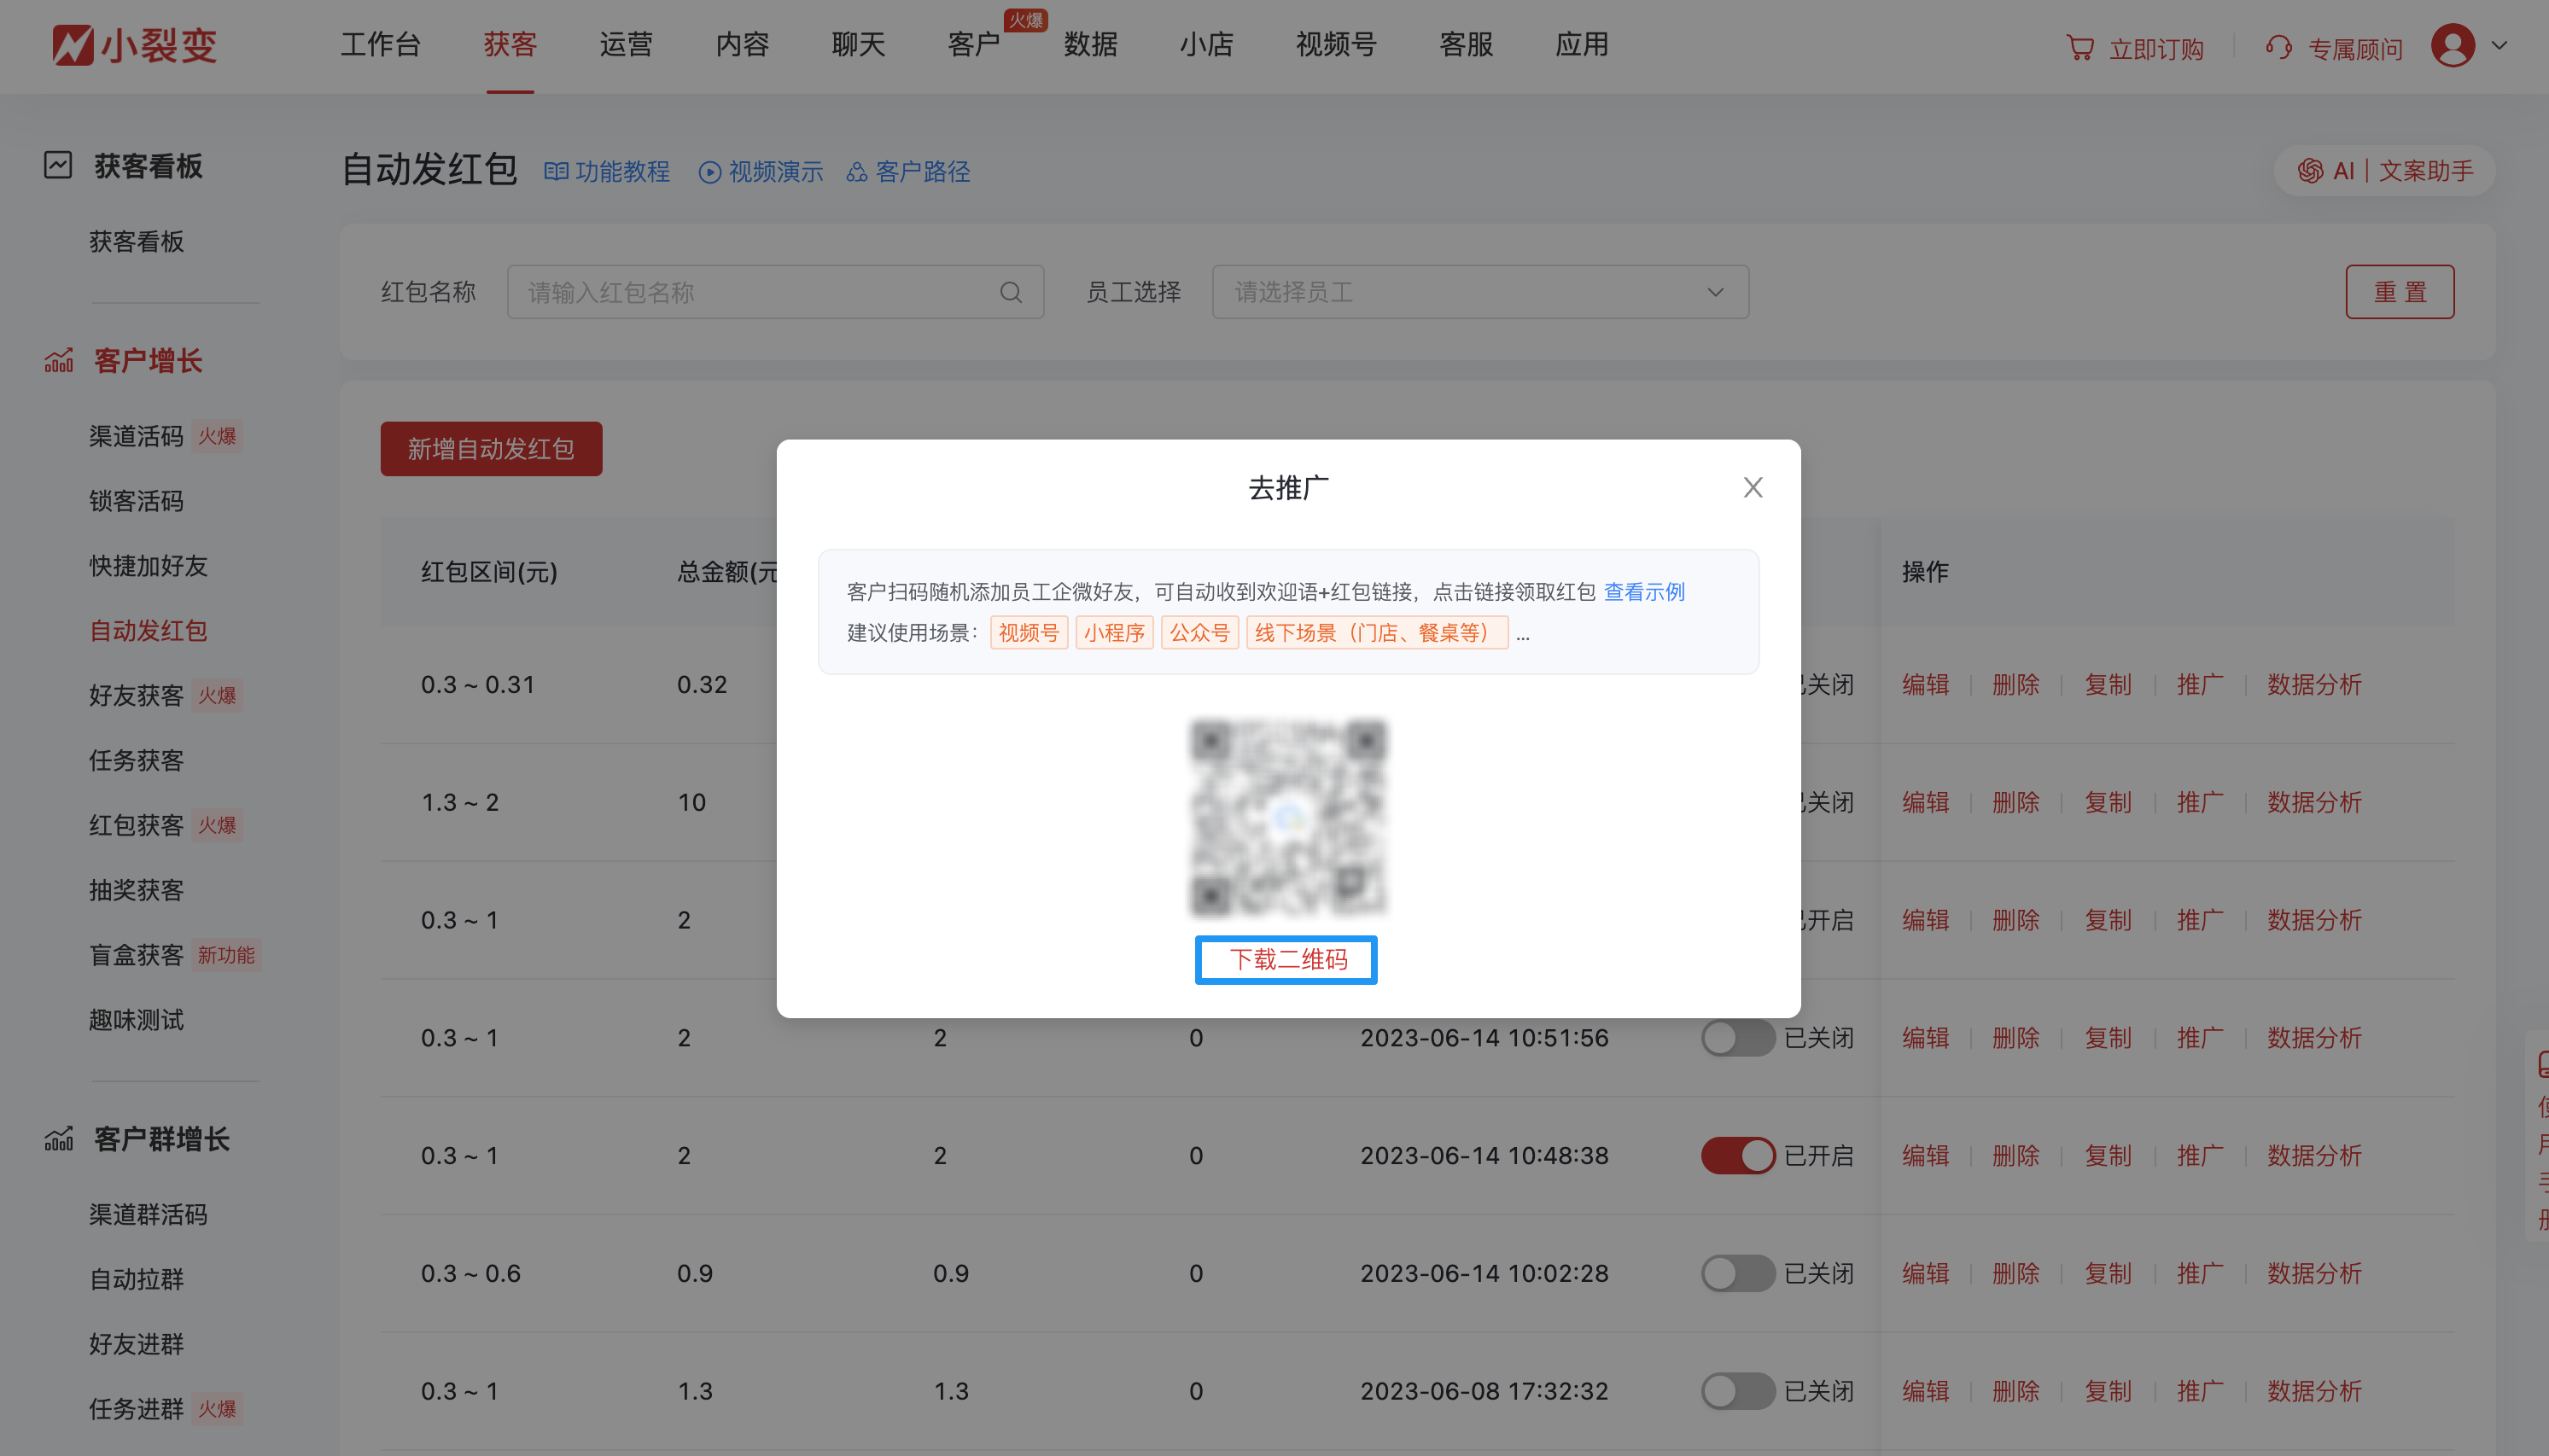The image size is (2549, 1456).
Task: Open 趣味测试 in the sidebar
Action: point(136,1020)
